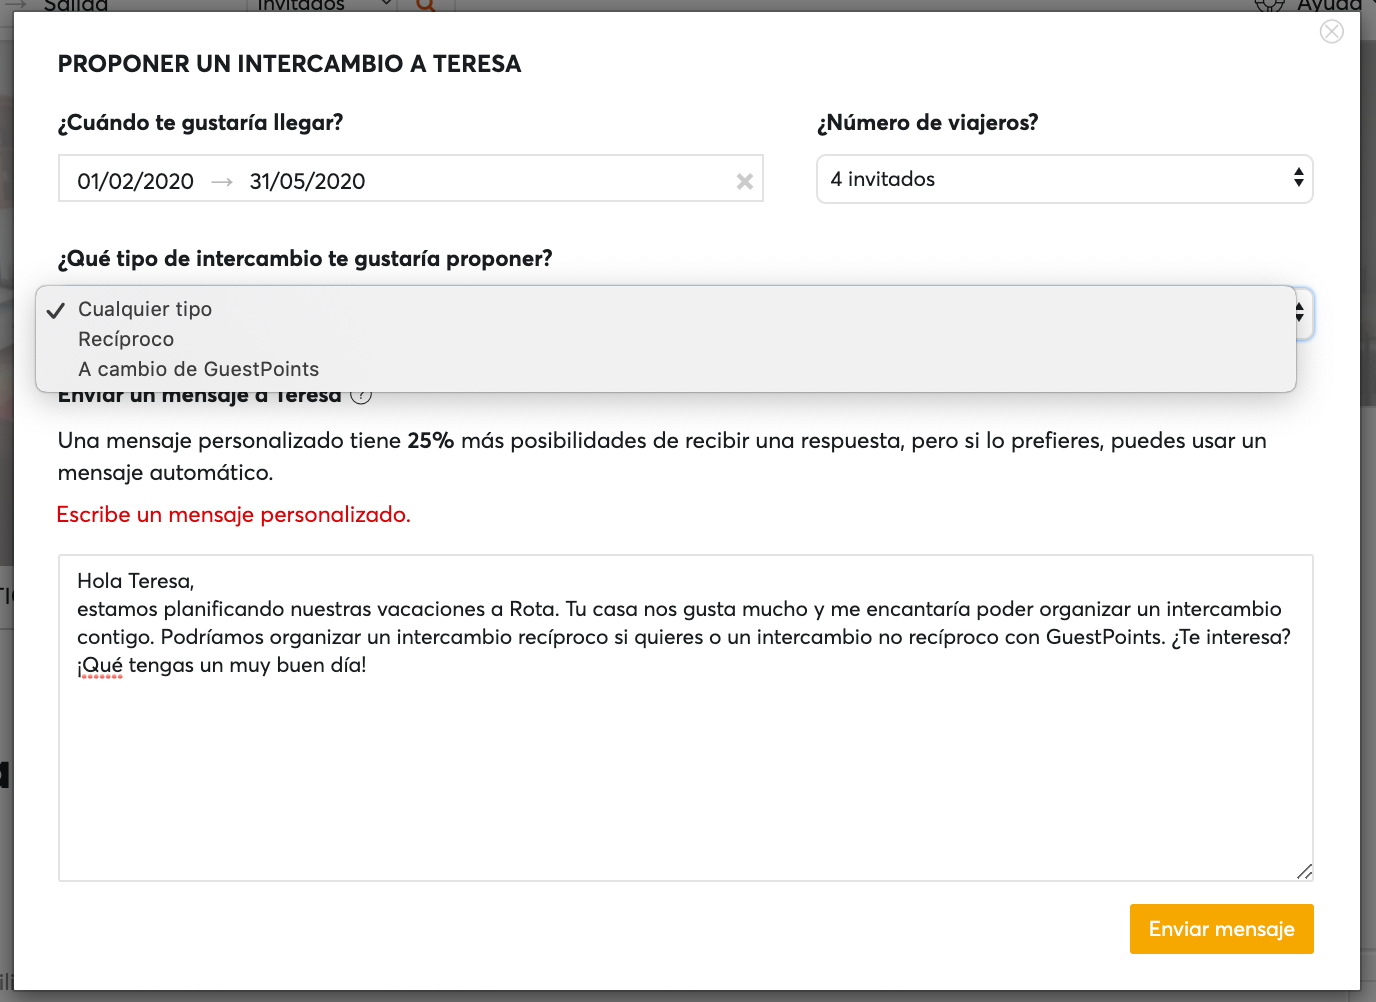Click the 'Enviar mensaje' button

[1221, 929]
